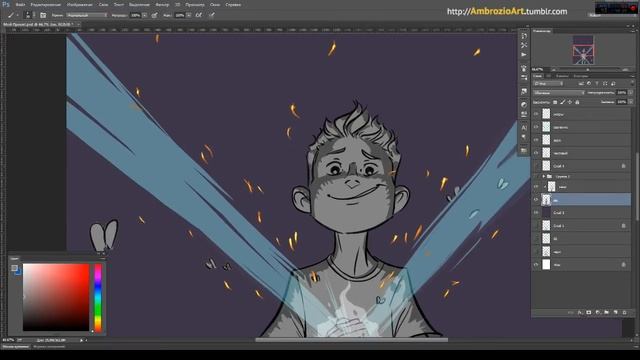Toggle lock all padlock icon
The image size is (640, 360).
[577, 102]
